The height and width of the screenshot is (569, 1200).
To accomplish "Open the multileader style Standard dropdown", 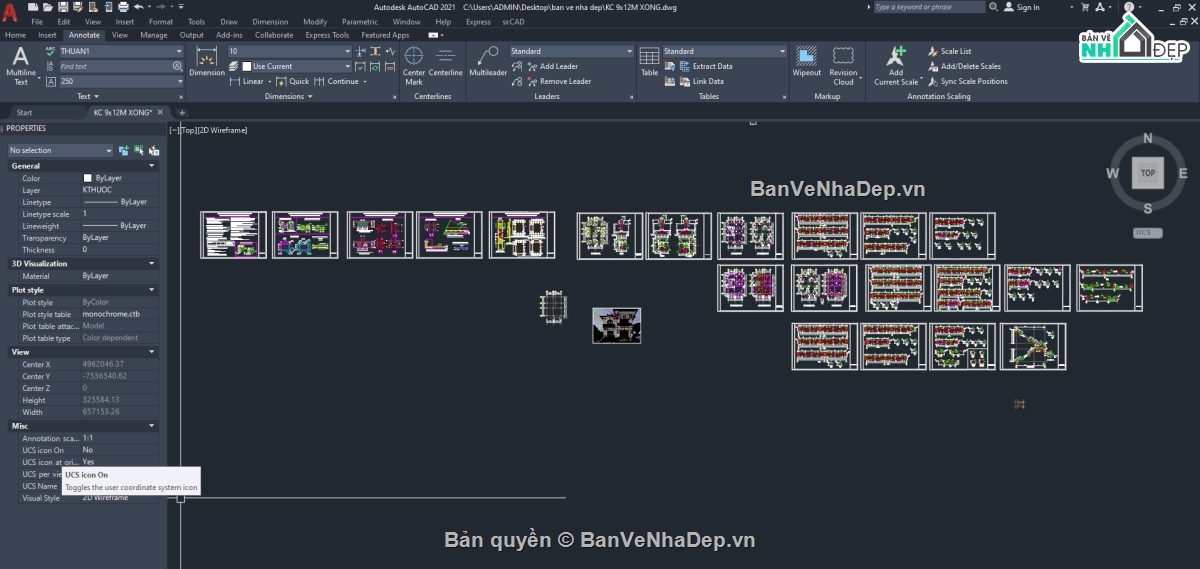I will click(x=570, y=51).
